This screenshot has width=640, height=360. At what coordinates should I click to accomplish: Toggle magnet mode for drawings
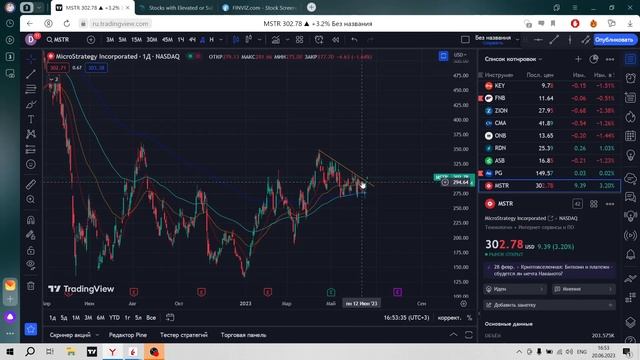point(31,220)
